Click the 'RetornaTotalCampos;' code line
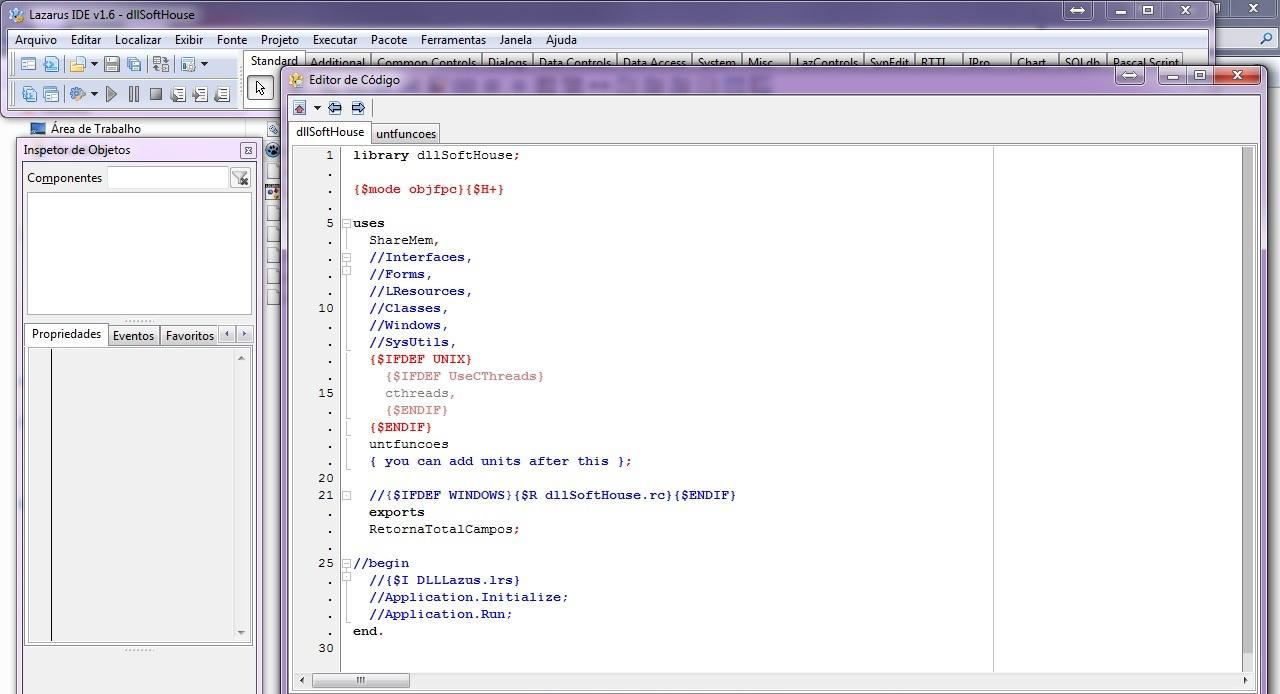The image size is (1280, 694). click(x=444, y=529)
